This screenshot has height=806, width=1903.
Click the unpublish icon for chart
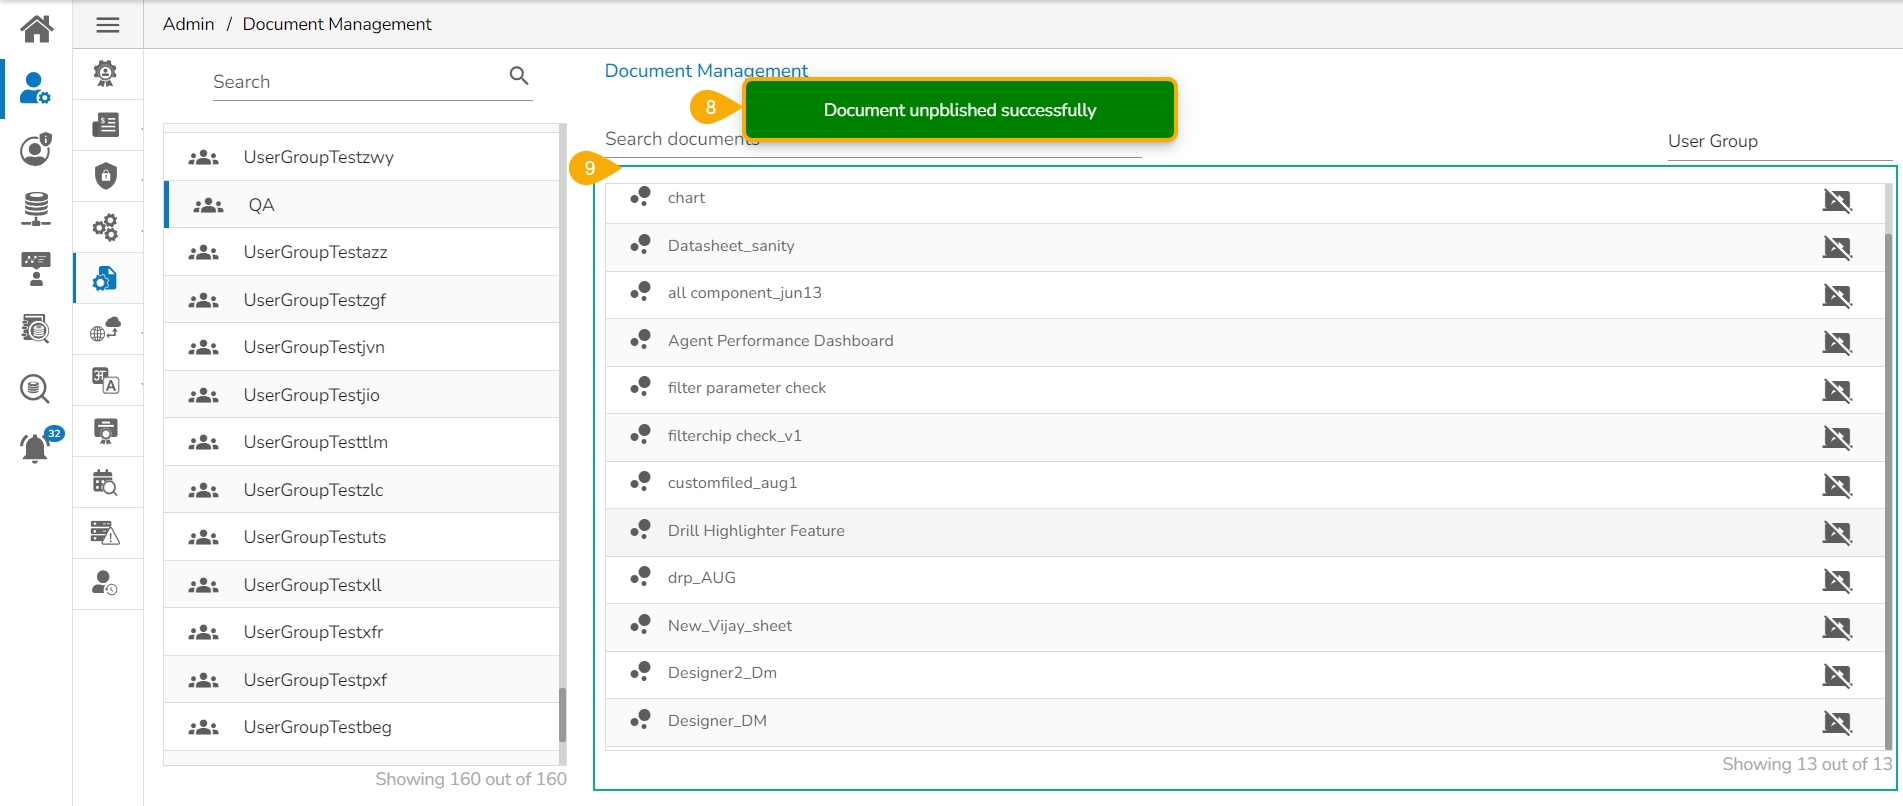click(x=1837, y=200)
